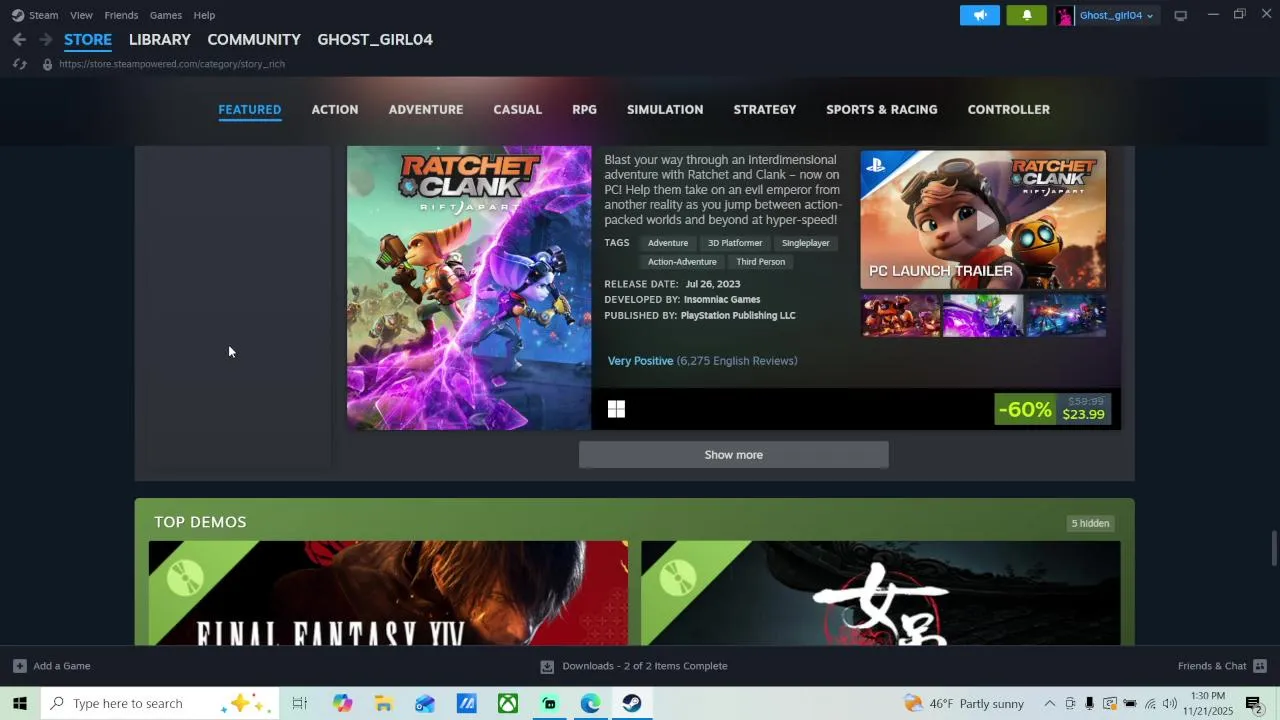Click the Adventure tag
1280x720 pixels.
668,243
